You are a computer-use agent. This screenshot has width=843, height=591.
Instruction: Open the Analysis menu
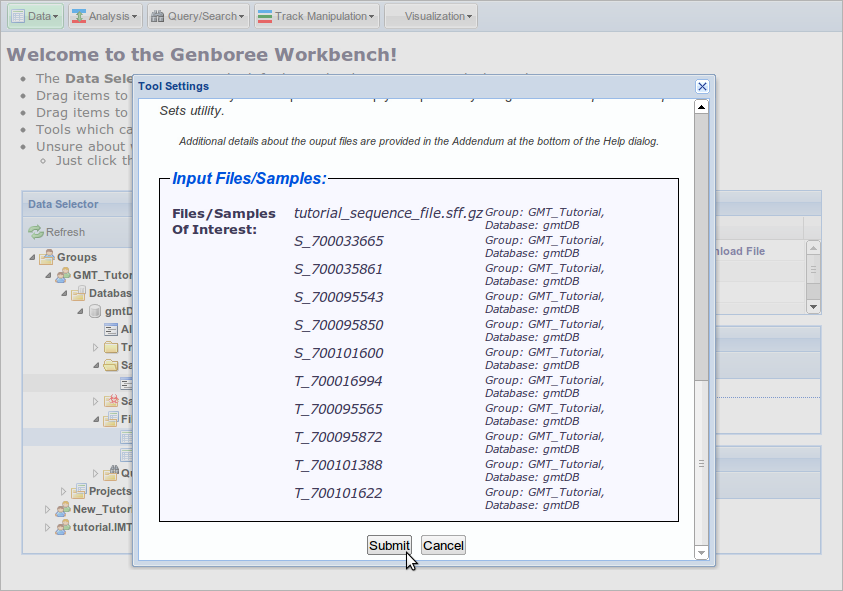point(105,16)
